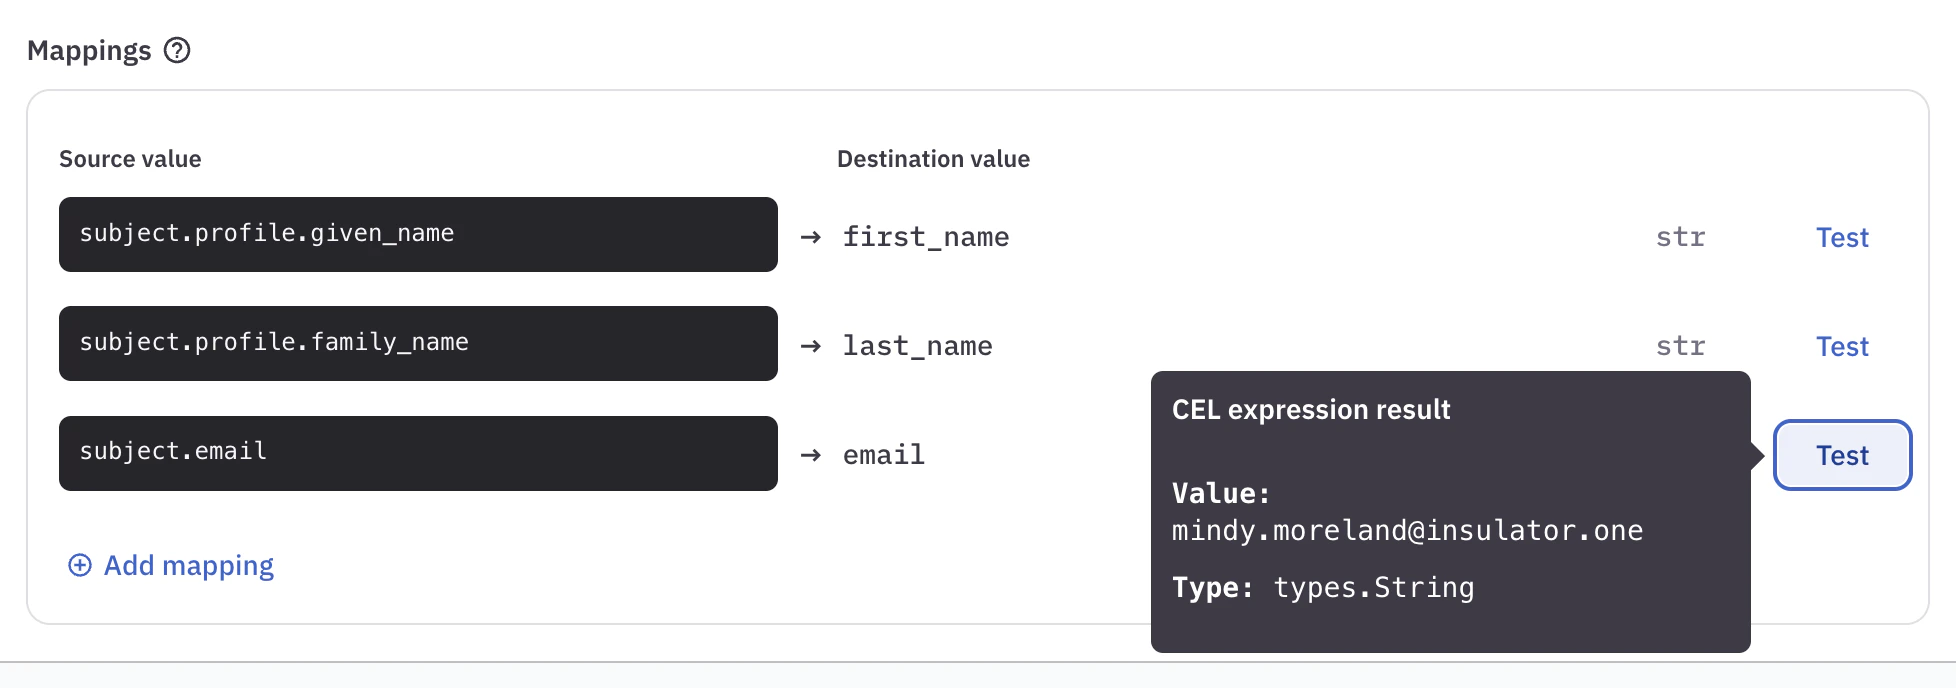
Task: Test the subject.profile.given_name mapping
Action: pos(1842,236)
